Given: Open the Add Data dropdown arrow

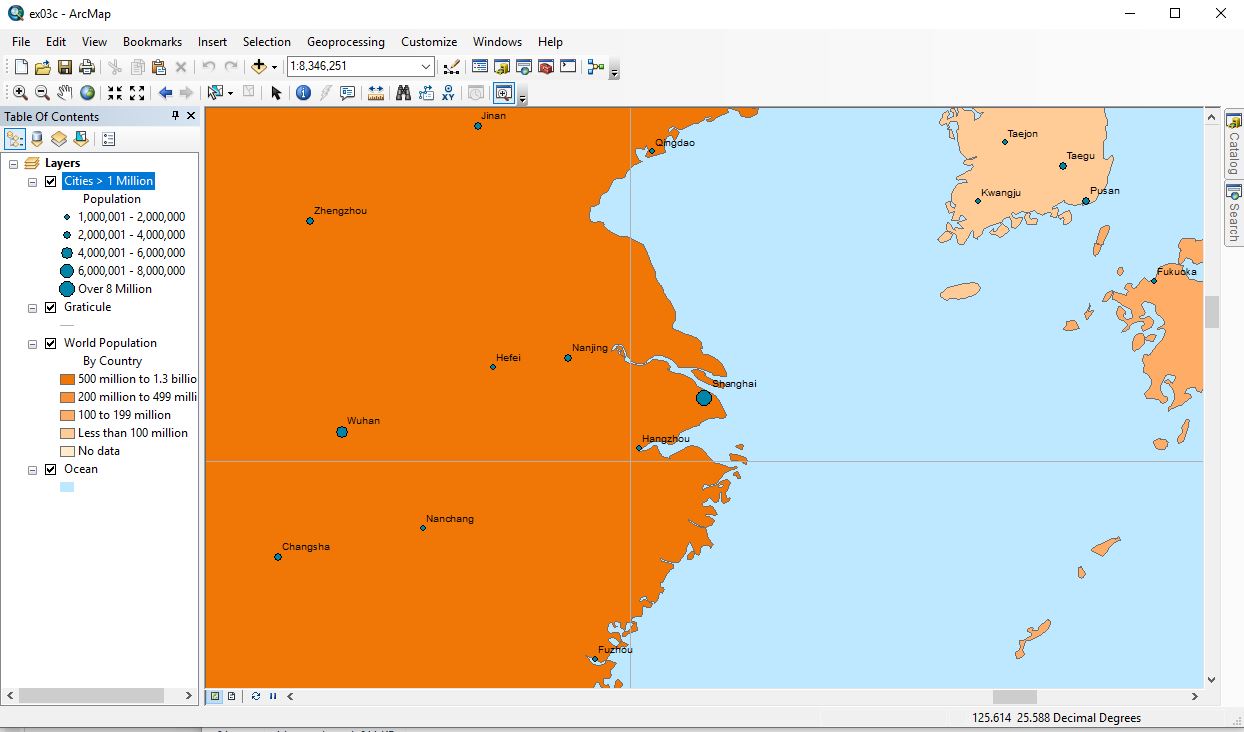Looking at the screenshot, I should coord(274,67).
